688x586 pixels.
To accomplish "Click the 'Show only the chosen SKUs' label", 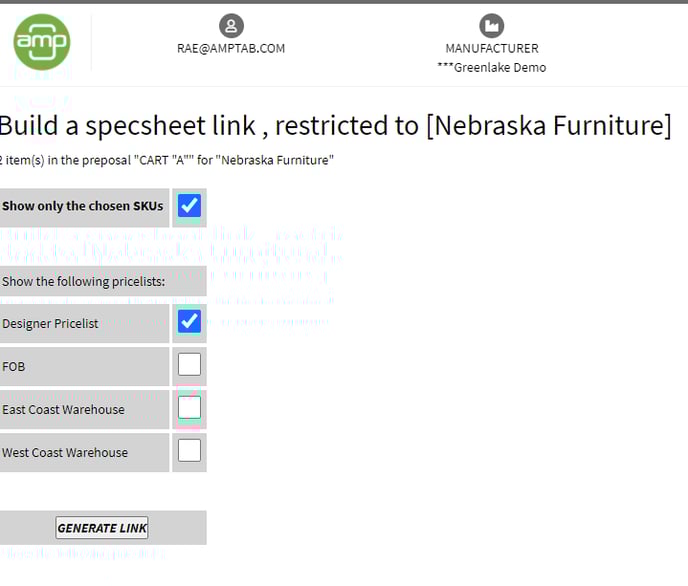I will 82,206.
